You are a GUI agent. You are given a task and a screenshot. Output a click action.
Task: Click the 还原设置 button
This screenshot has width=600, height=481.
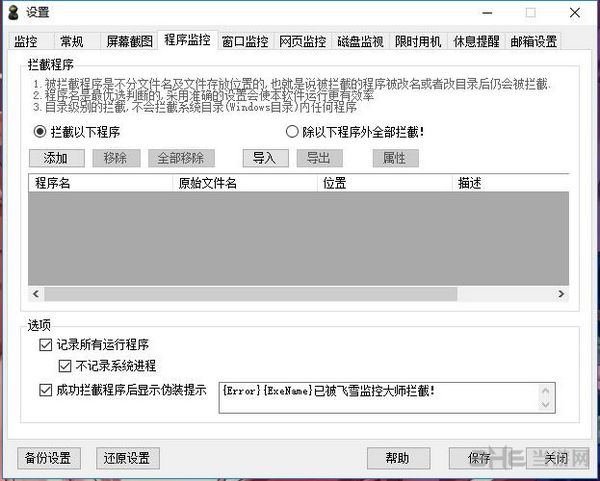coord(128,458)
